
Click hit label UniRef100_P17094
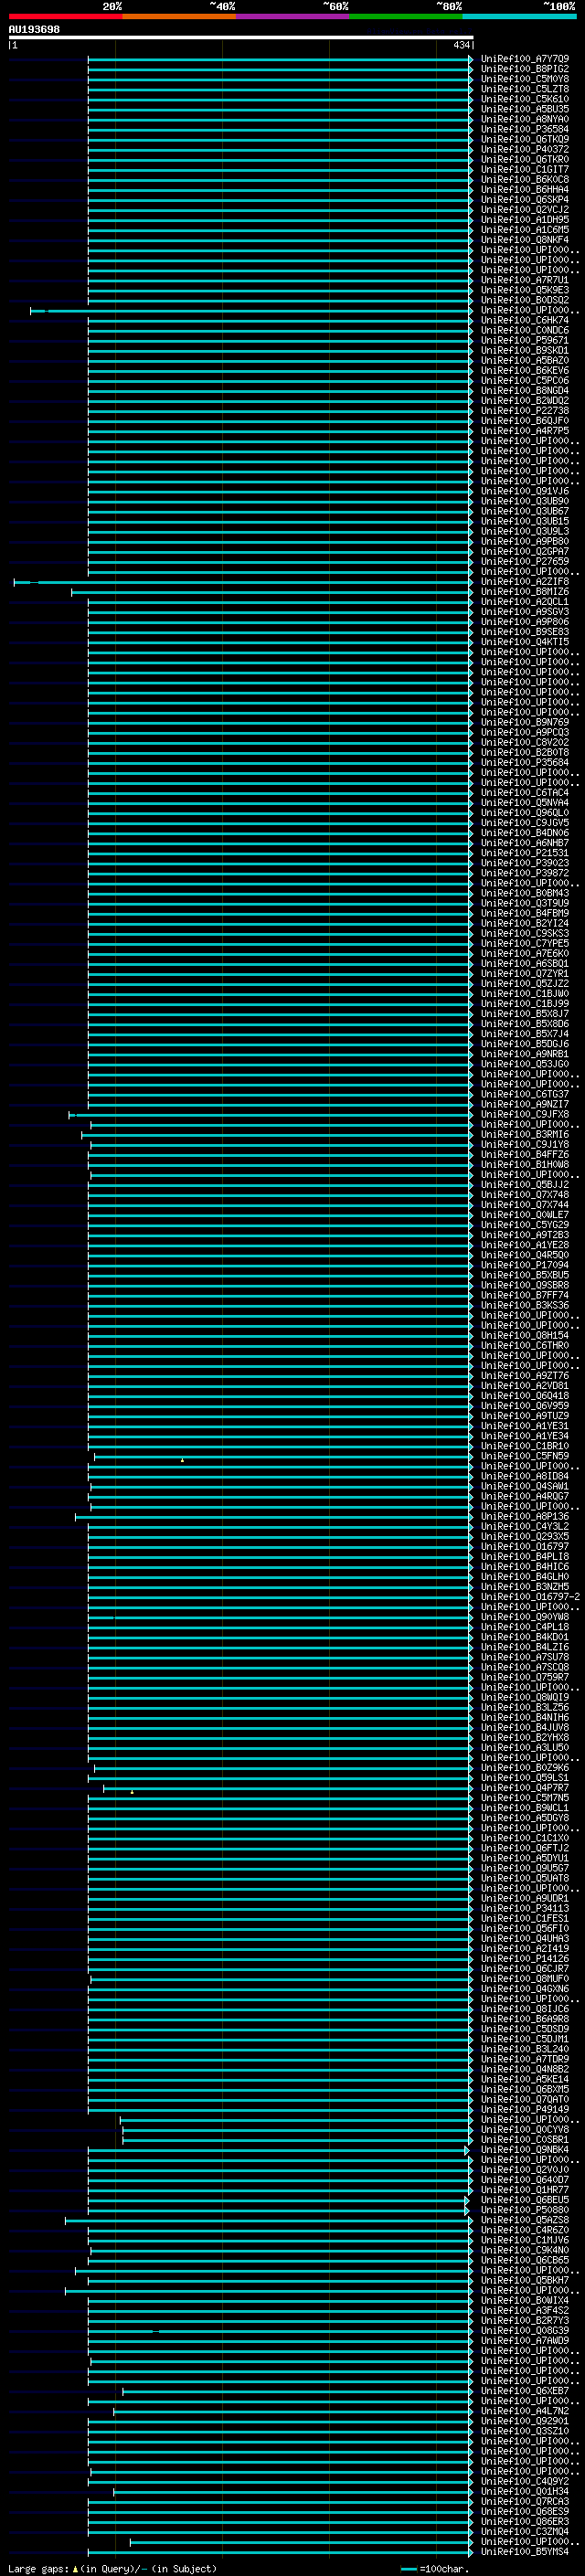coord(524,1266)
